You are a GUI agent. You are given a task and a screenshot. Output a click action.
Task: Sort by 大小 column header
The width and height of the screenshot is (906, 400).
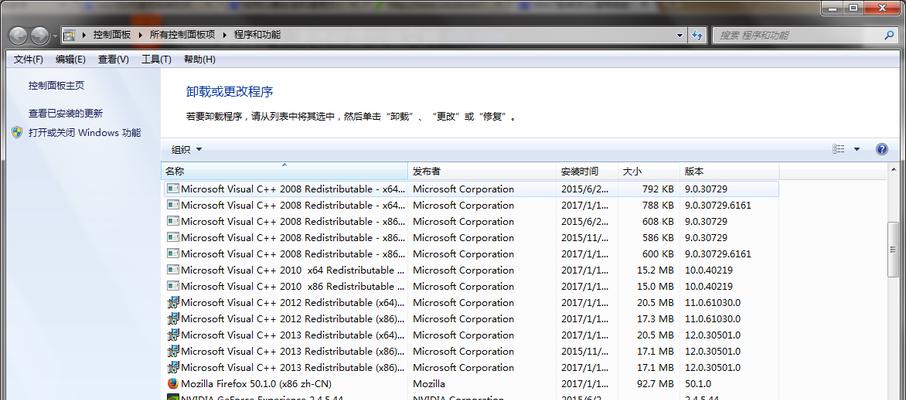pyautogui.click(x=649, y=171)
